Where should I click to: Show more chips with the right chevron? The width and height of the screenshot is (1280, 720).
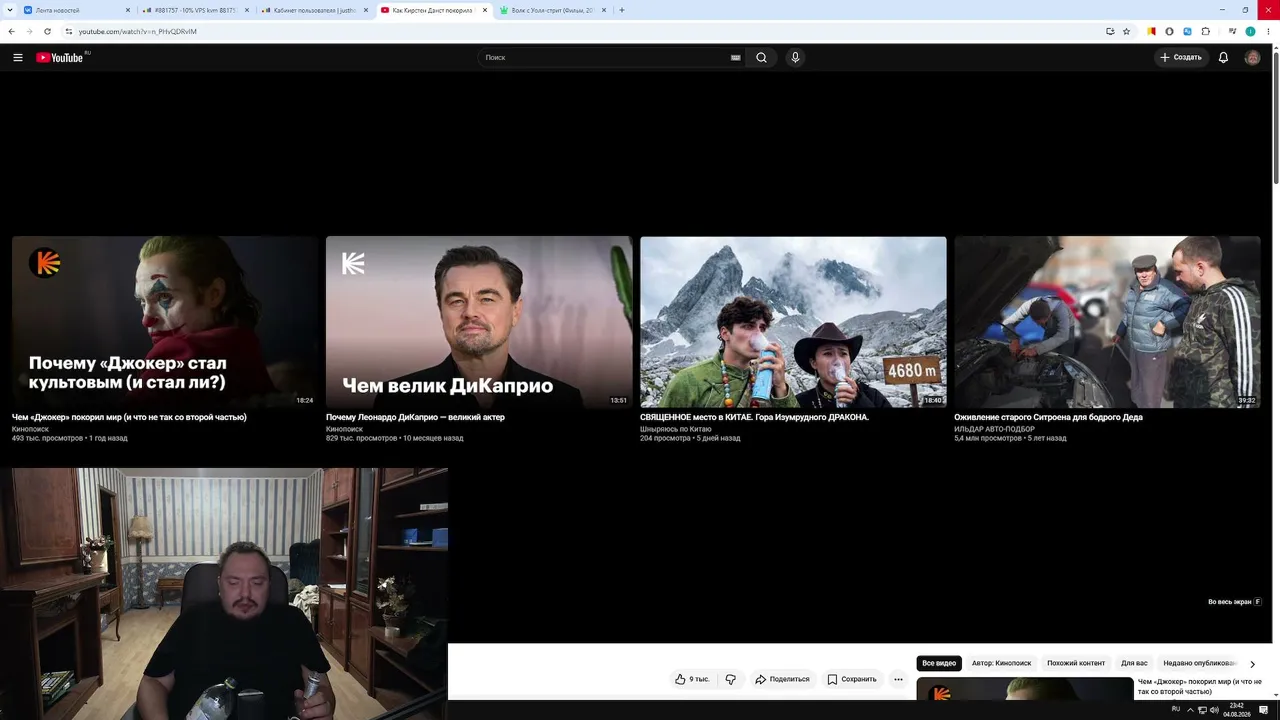tap(1252, 664)
